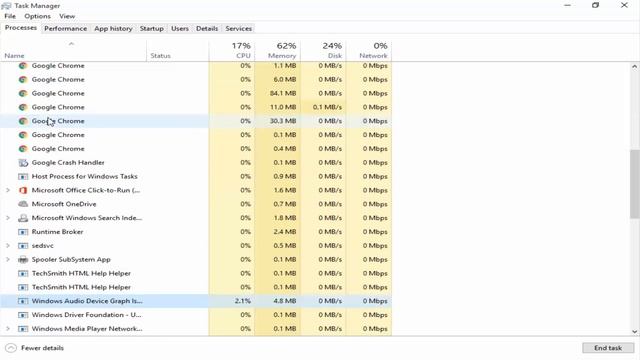Expand Spooler SubSystem App process
The image size is (640, 360).
tap(8, 260)
